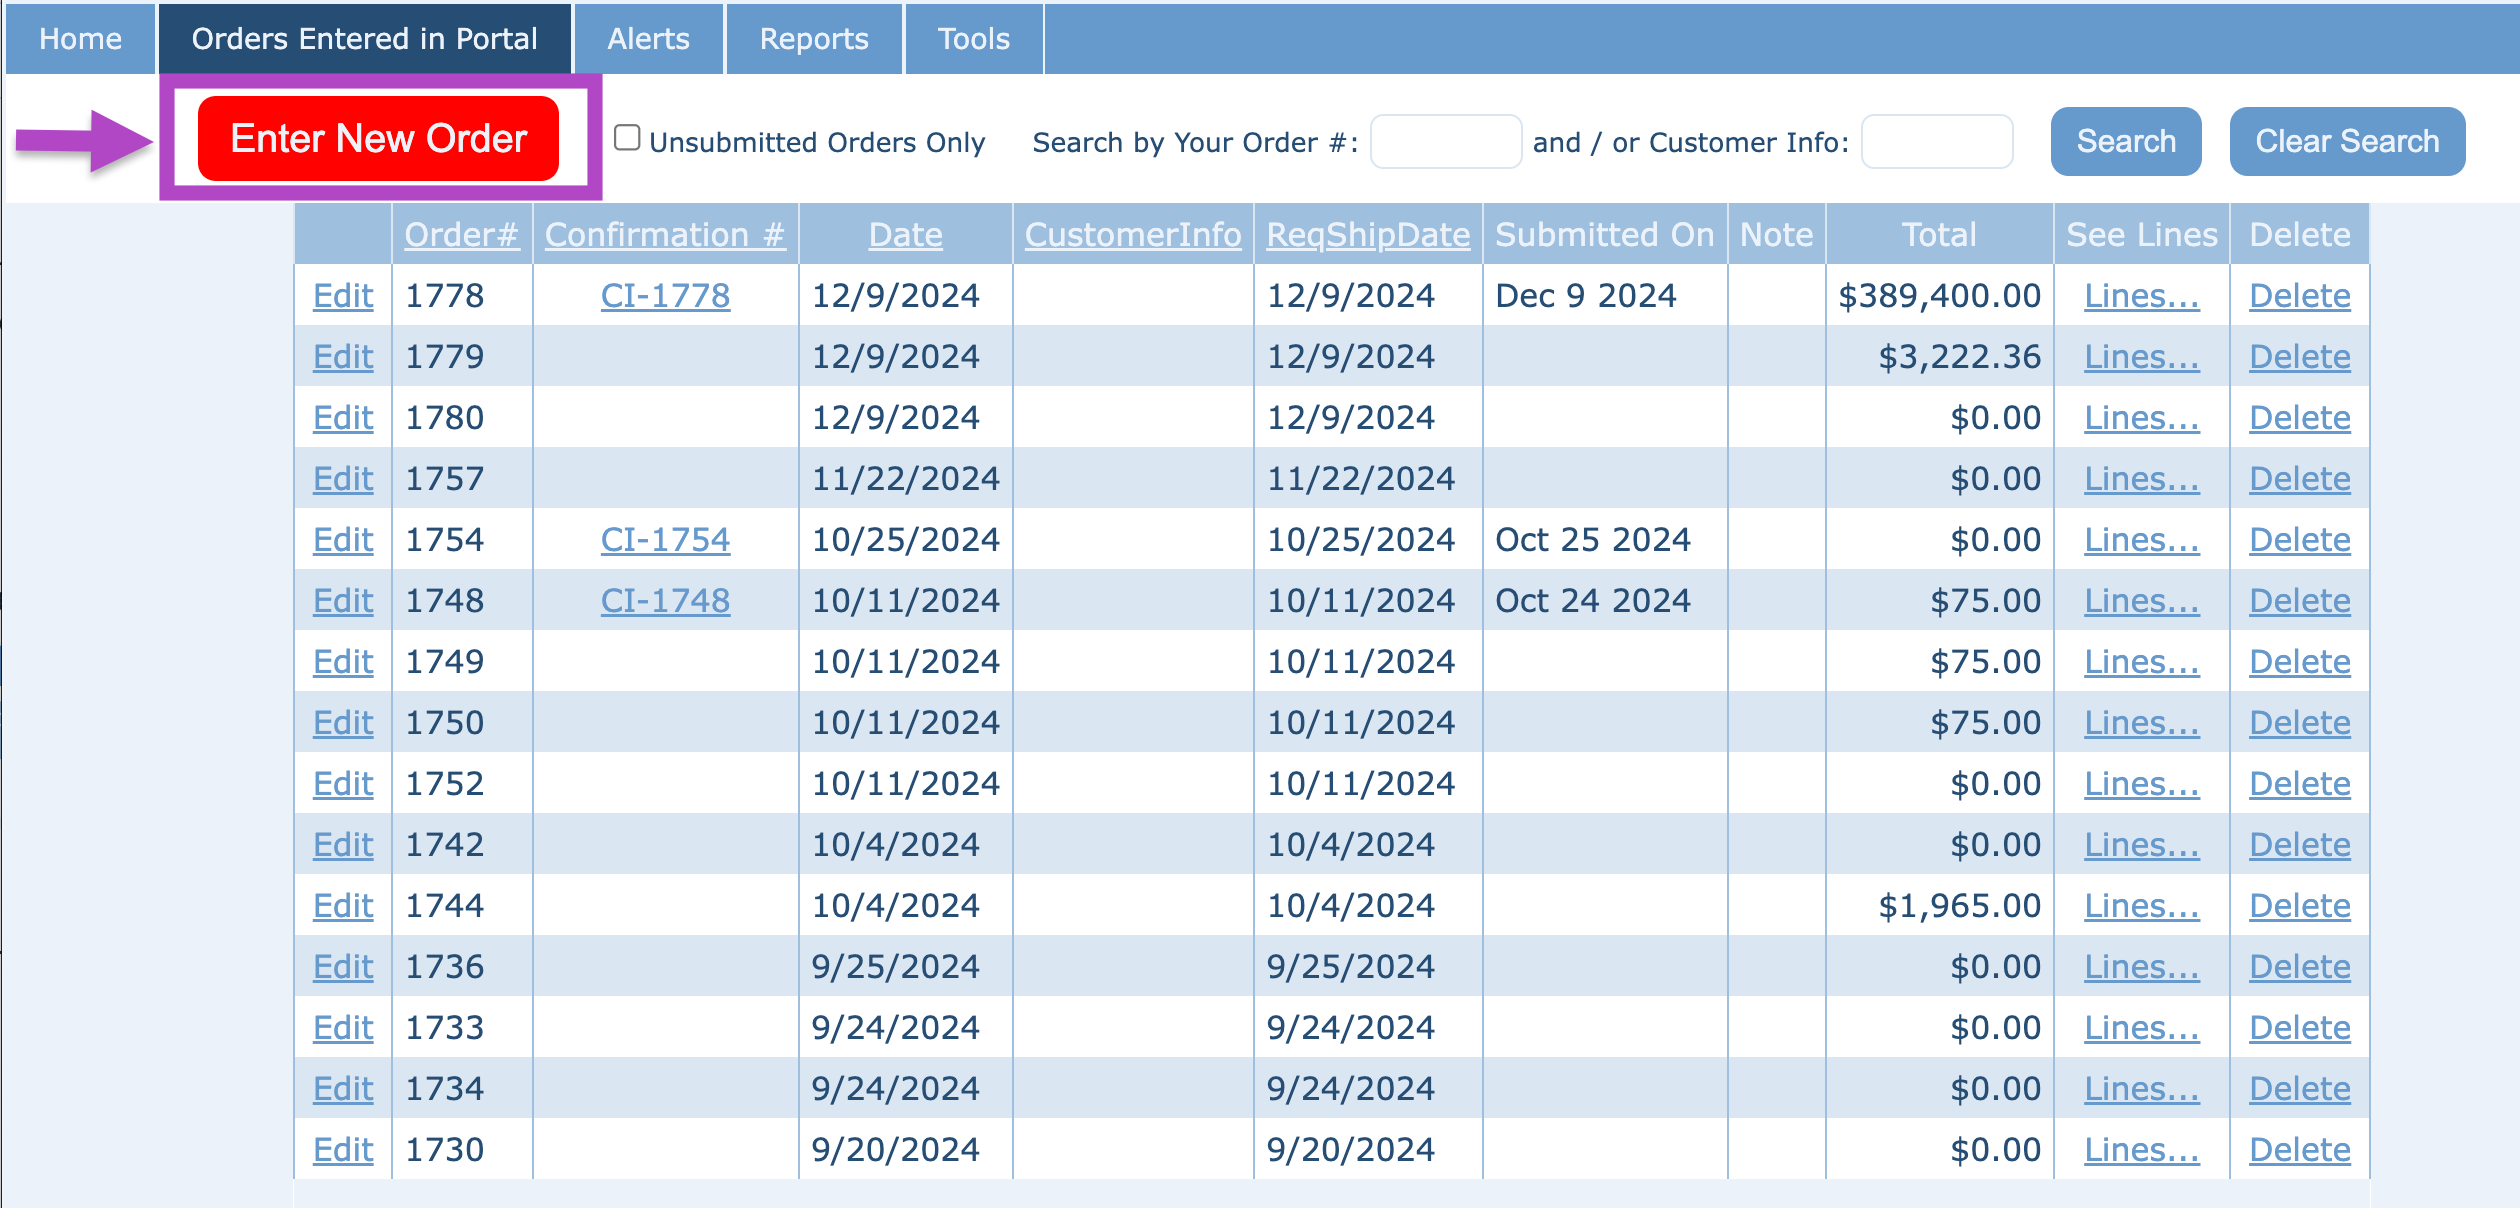
Task: Switch to the Alerts tab
Action: tap(648, 39)
